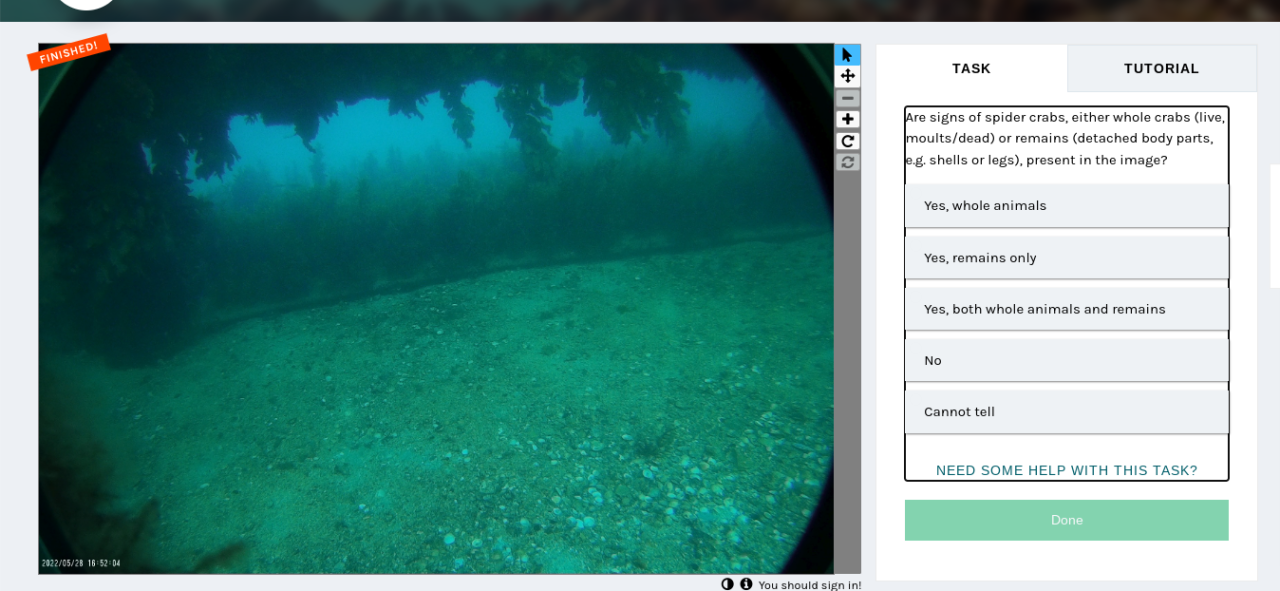This screenshot has width=1280, height=591.
Task: Select the pan/move image tool
Action: (847, 76)
